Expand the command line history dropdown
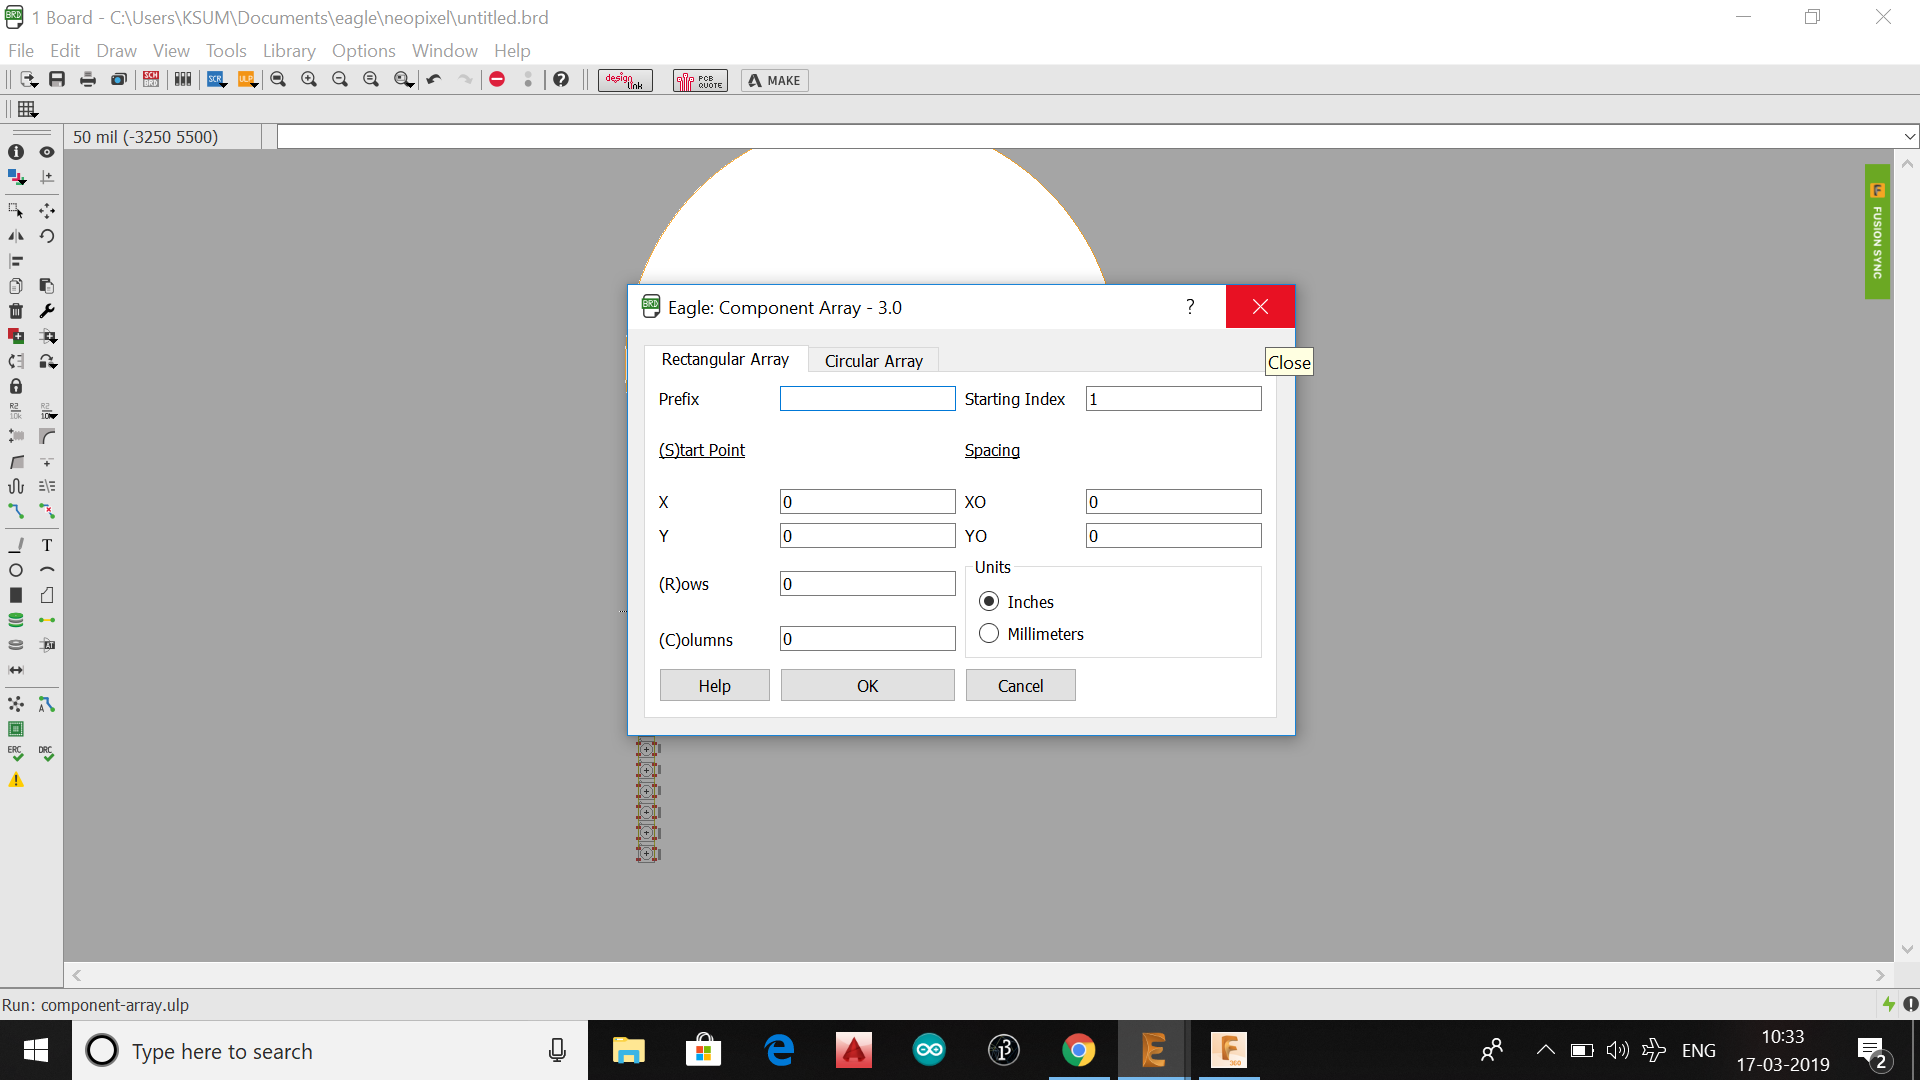Screen dimensions: 1920x1080 point(1909,137)
